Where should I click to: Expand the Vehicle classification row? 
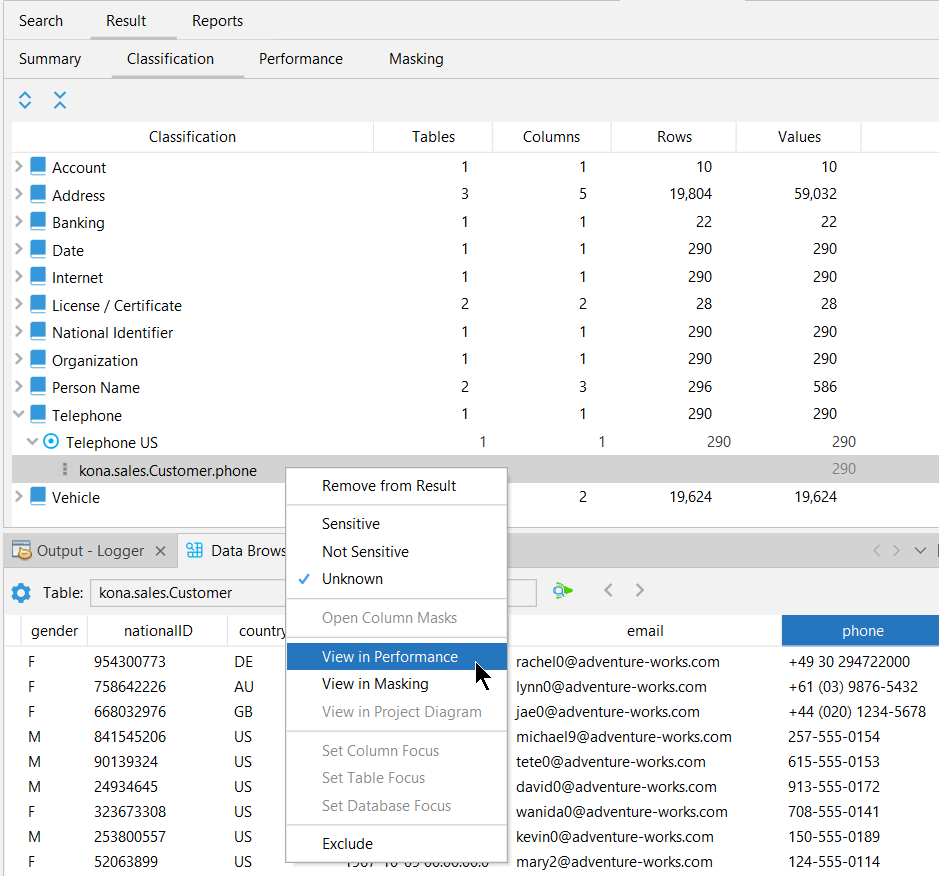click(19, 496)
